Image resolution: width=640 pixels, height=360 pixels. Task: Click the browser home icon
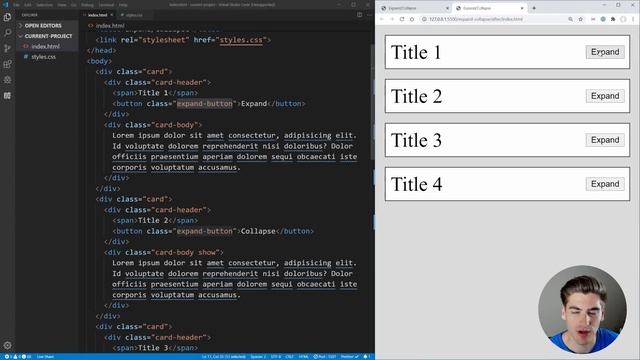click(x=412, y=19)
